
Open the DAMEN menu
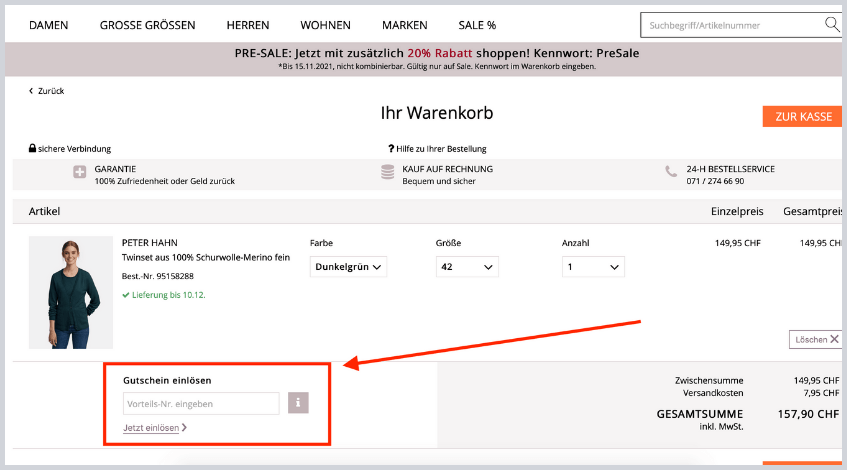(49, 25)
